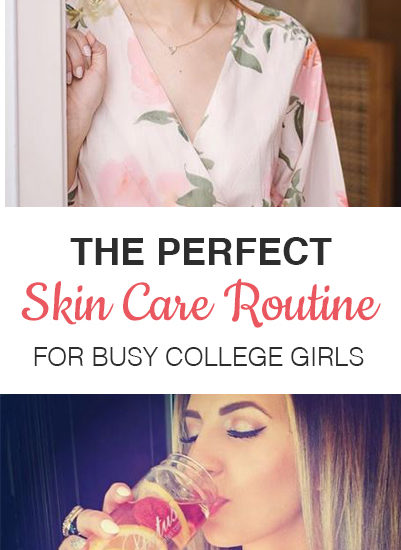Screen dimensions: 401x550
Task: Click the bottom photo of woman drinking
Action: click(200, 472)
